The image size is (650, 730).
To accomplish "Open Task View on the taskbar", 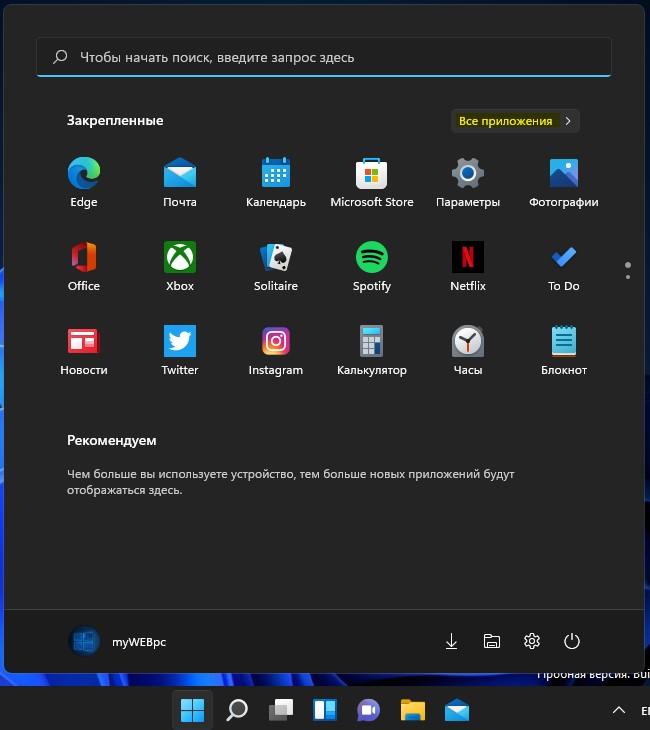I will tap(281, 710).
